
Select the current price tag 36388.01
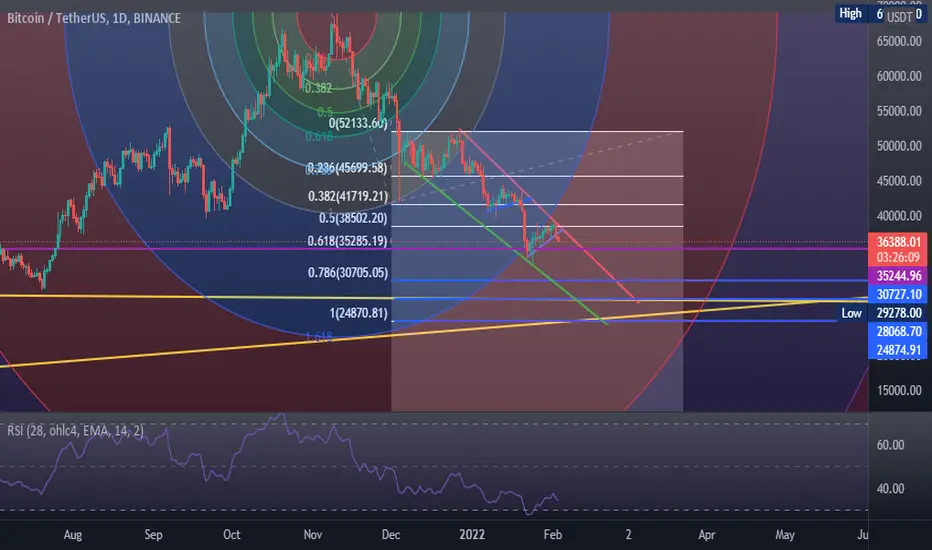898,241
